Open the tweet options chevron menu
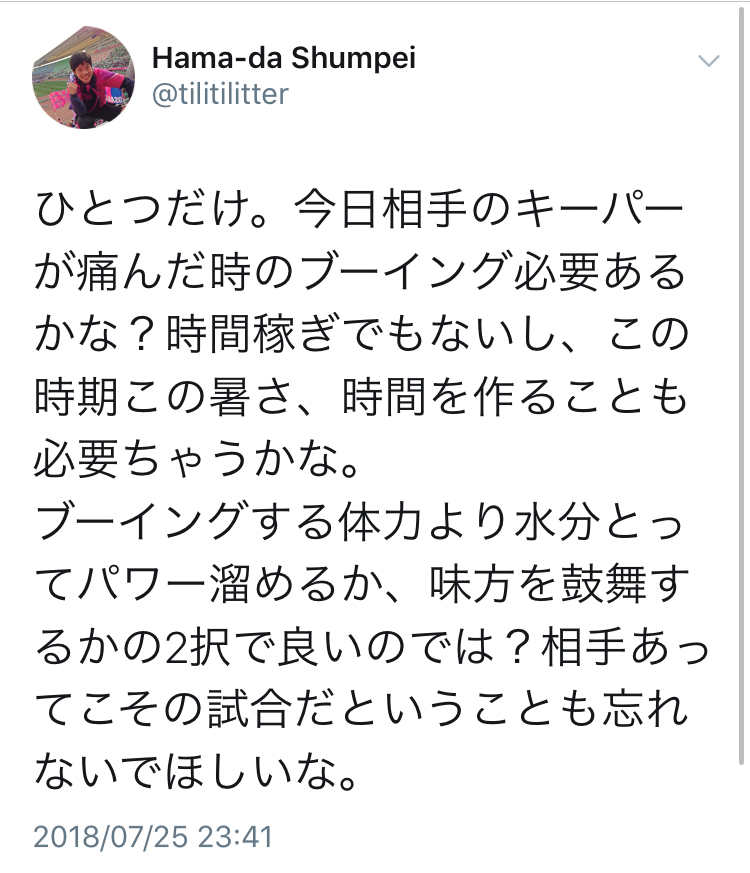750x873 pixels. 708,61
